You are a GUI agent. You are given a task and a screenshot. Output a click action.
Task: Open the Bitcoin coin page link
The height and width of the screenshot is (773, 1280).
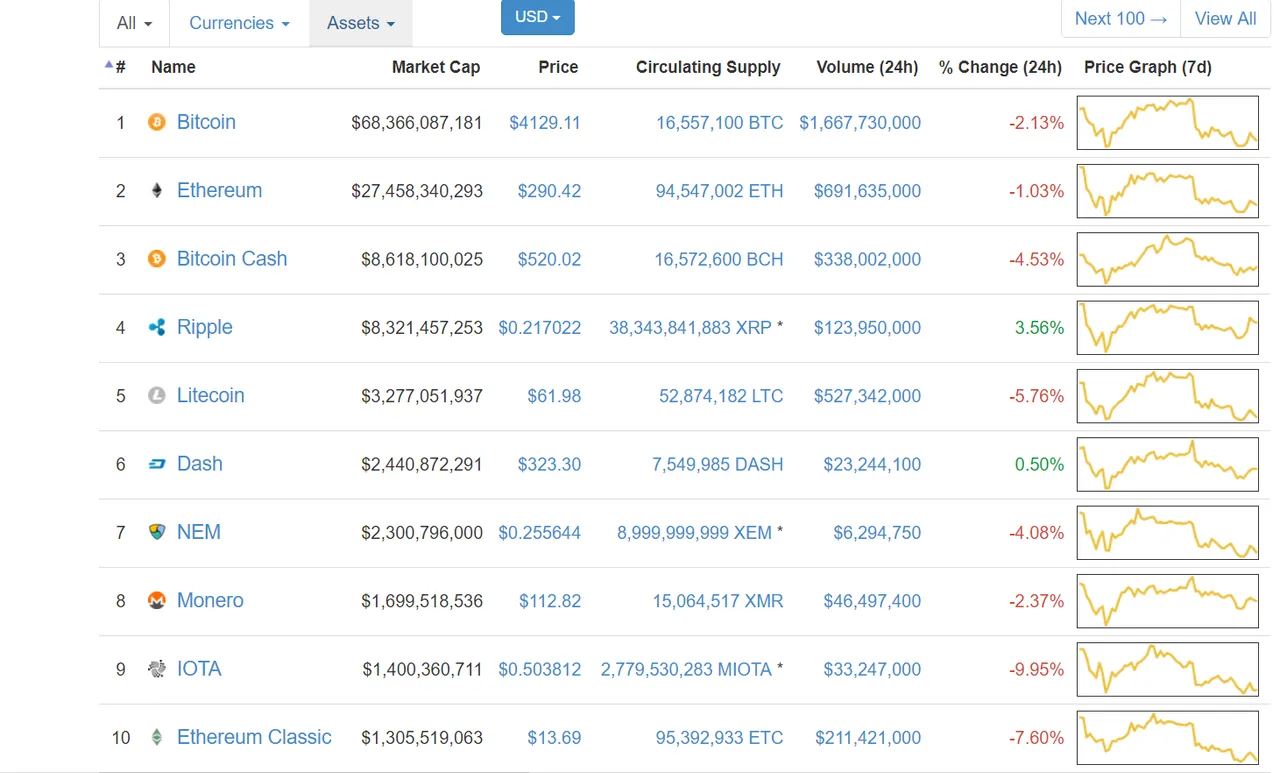click(206, 122)
